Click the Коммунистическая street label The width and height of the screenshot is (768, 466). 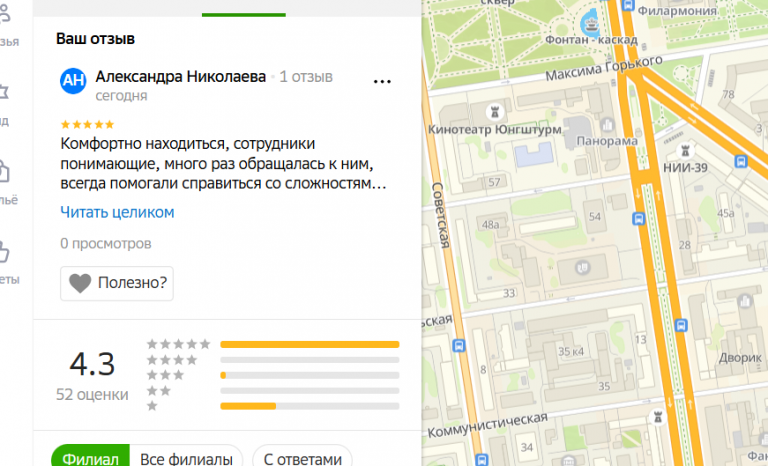[488, 425]
